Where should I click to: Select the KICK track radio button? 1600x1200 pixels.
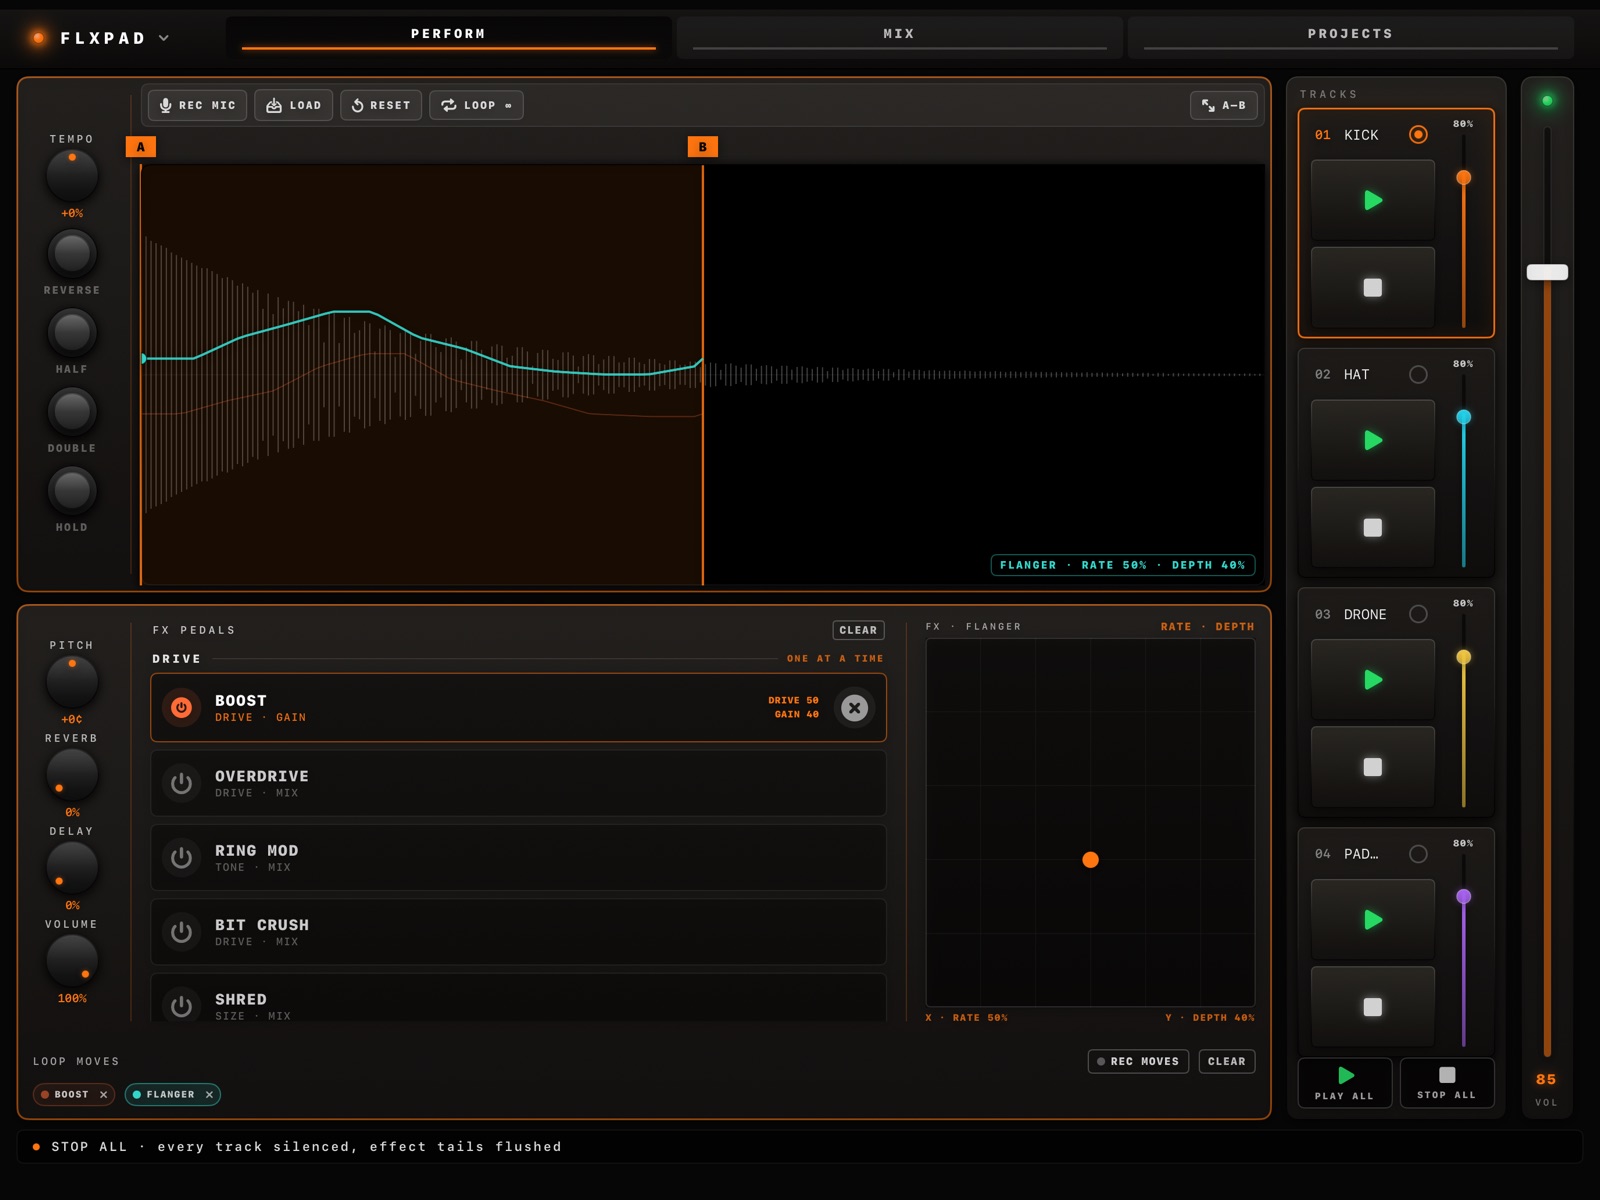(1418, 134)
